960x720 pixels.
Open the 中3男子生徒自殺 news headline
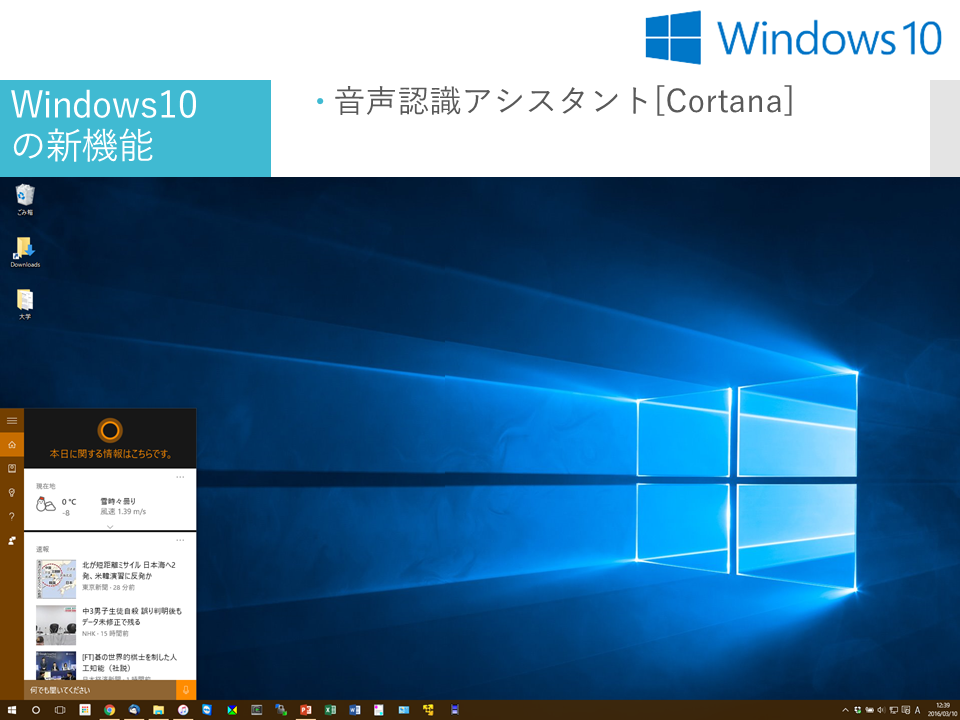coord(132,616)
